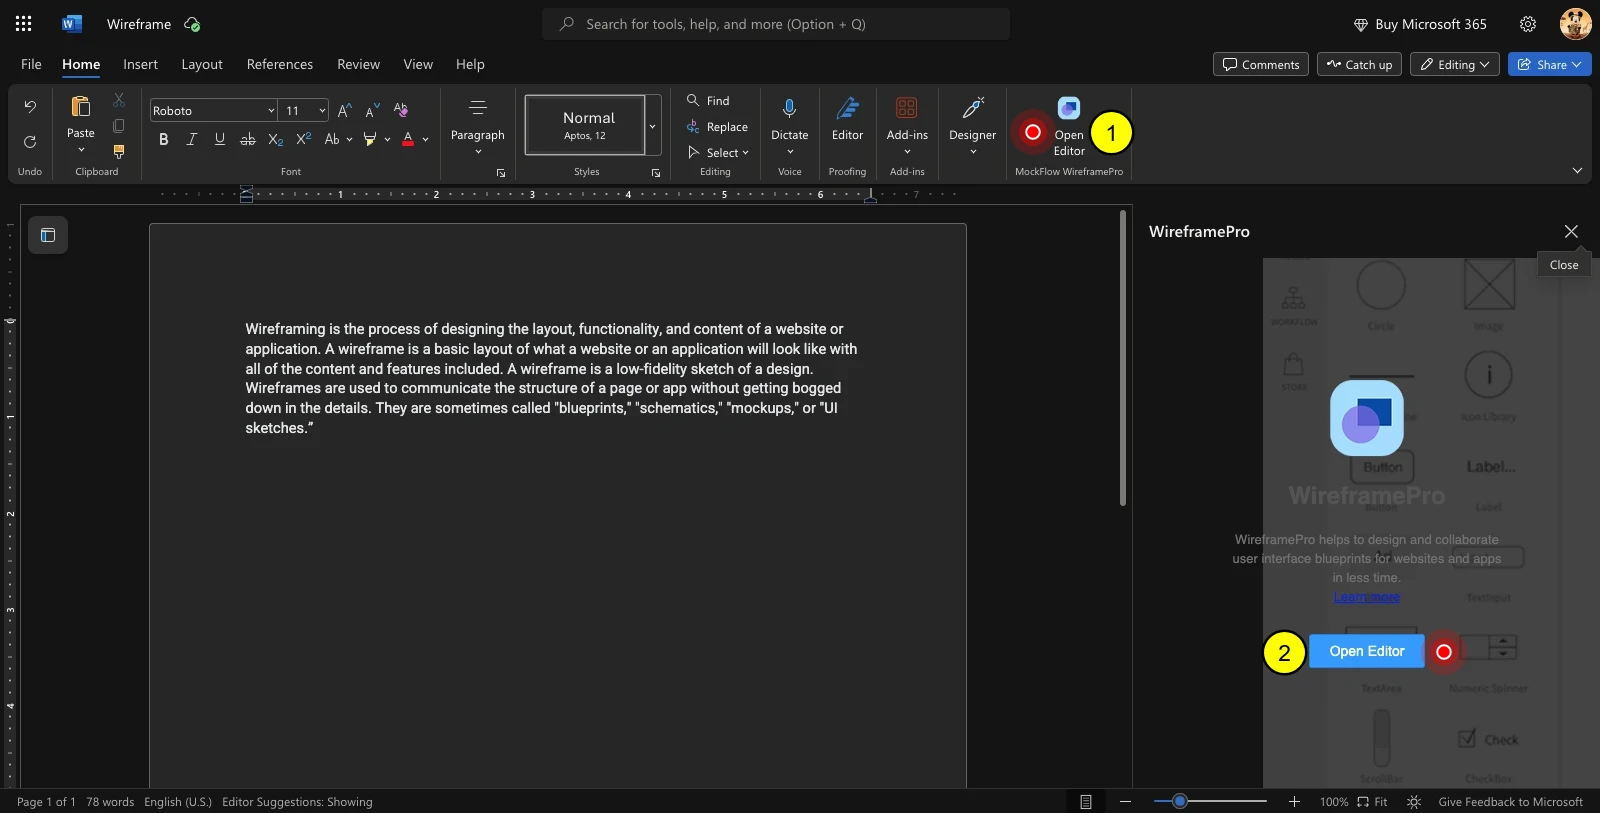
Task: Click the Share button
Action: pos(1549,64)
